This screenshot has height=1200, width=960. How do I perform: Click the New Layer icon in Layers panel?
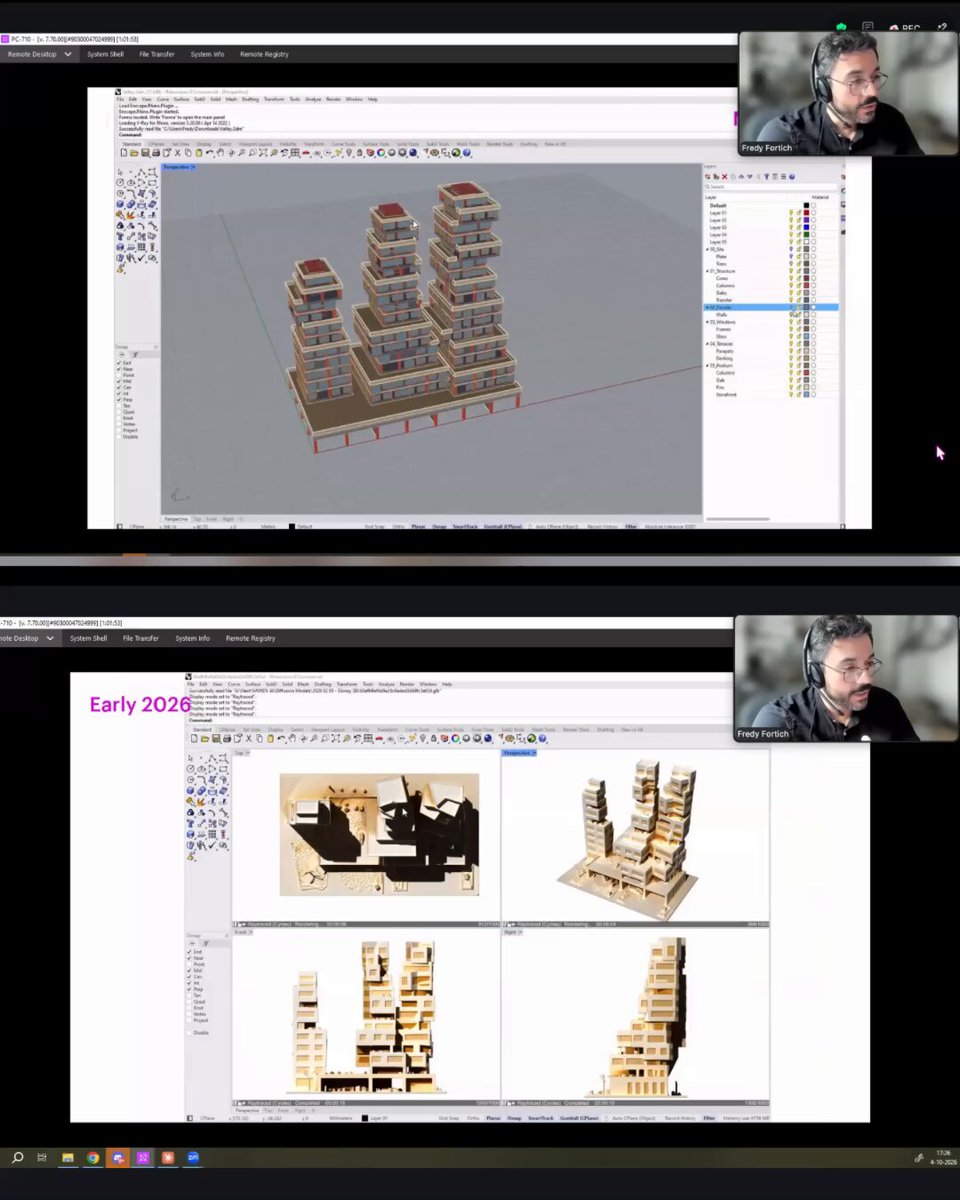point(708,177)
